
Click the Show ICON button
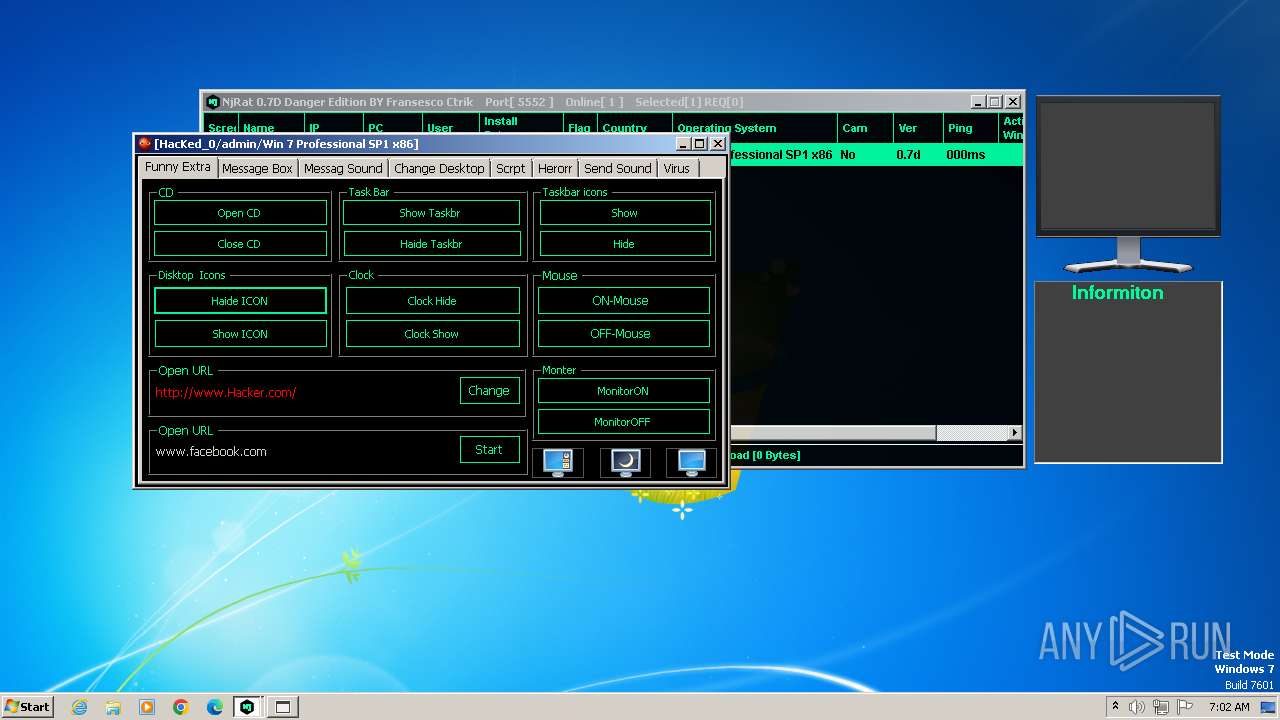point(240,334)
